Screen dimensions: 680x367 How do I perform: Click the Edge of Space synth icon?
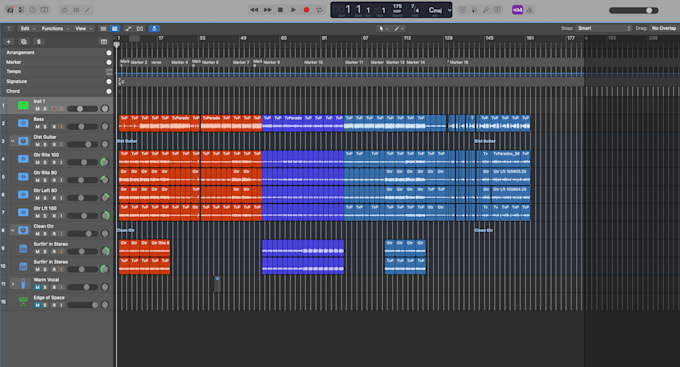click(x=23, y=301)
